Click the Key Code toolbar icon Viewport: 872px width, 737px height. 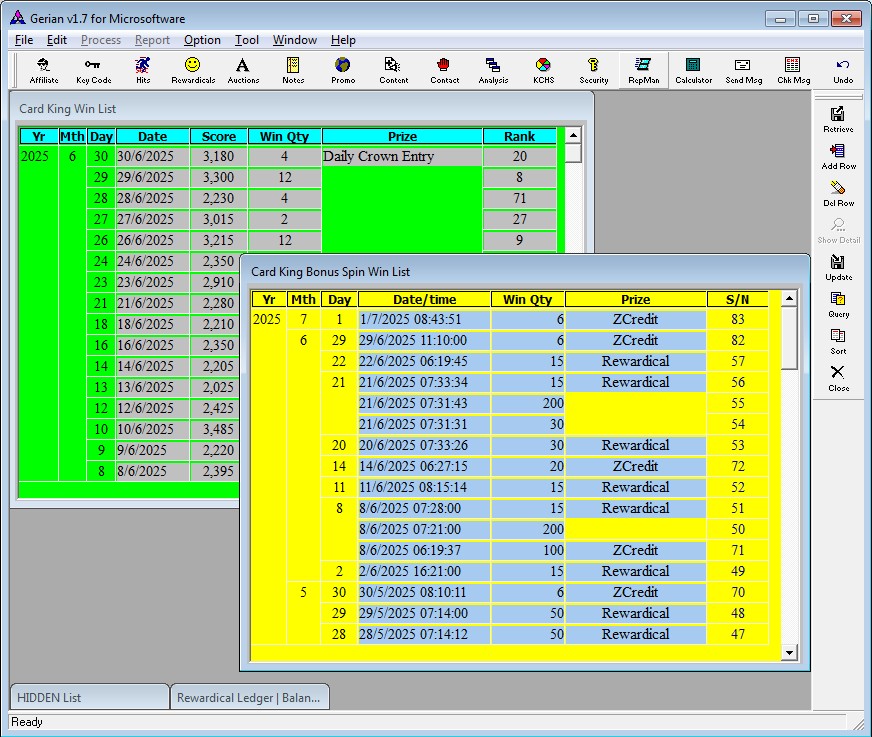[x=94, y=70]
